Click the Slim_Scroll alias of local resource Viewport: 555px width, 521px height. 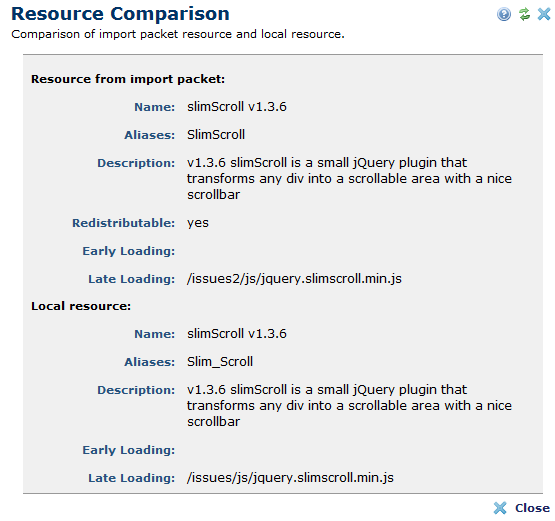(x=220, y=361)
